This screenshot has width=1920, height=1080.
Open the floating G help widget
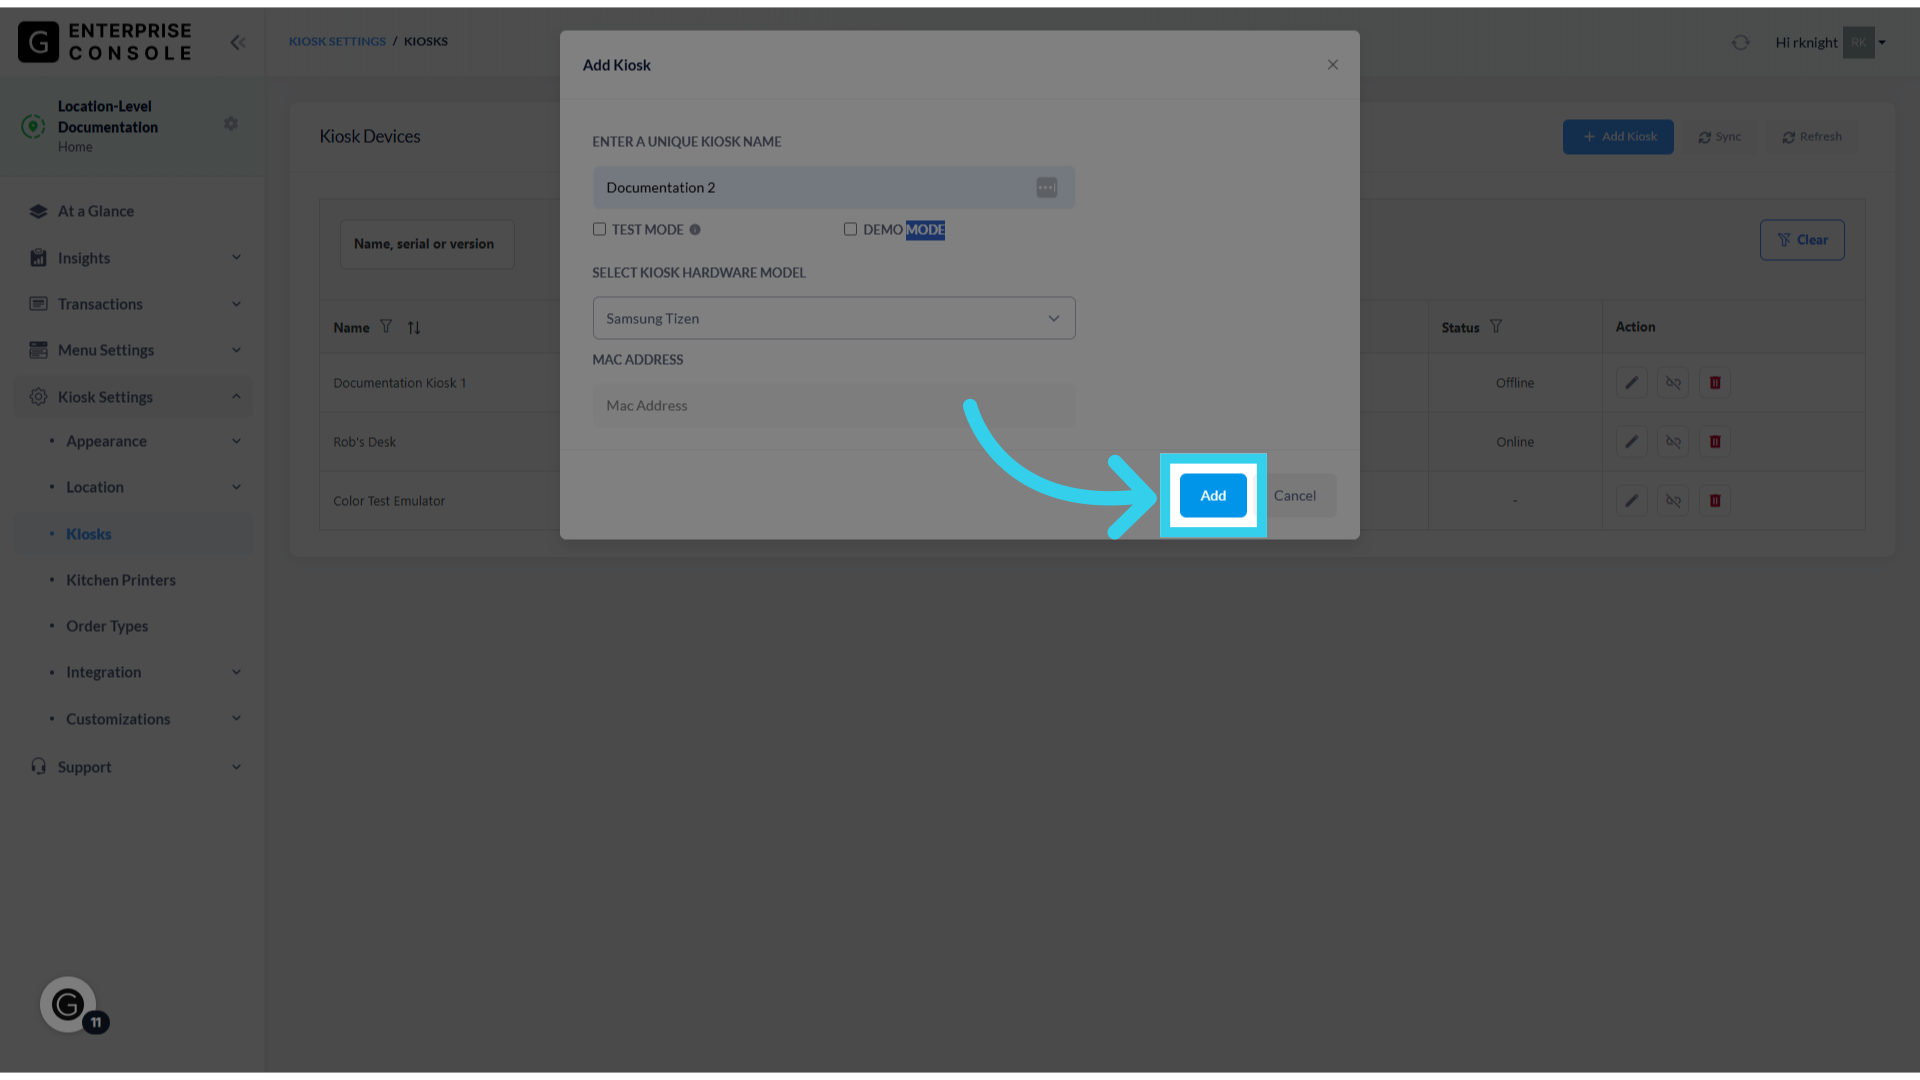(68, 1005)
